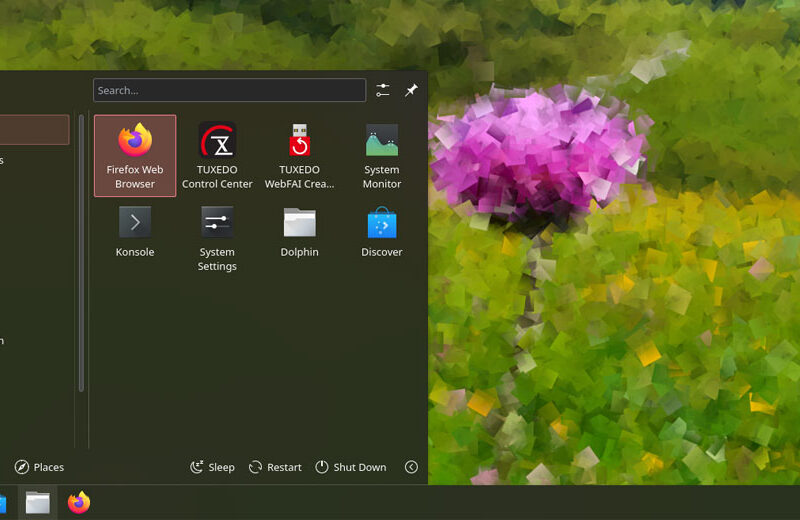The width and height of the screenshot is (800, 520).
Task: Launch Firefox Web Browser from the menu
Action: (135, 155)
